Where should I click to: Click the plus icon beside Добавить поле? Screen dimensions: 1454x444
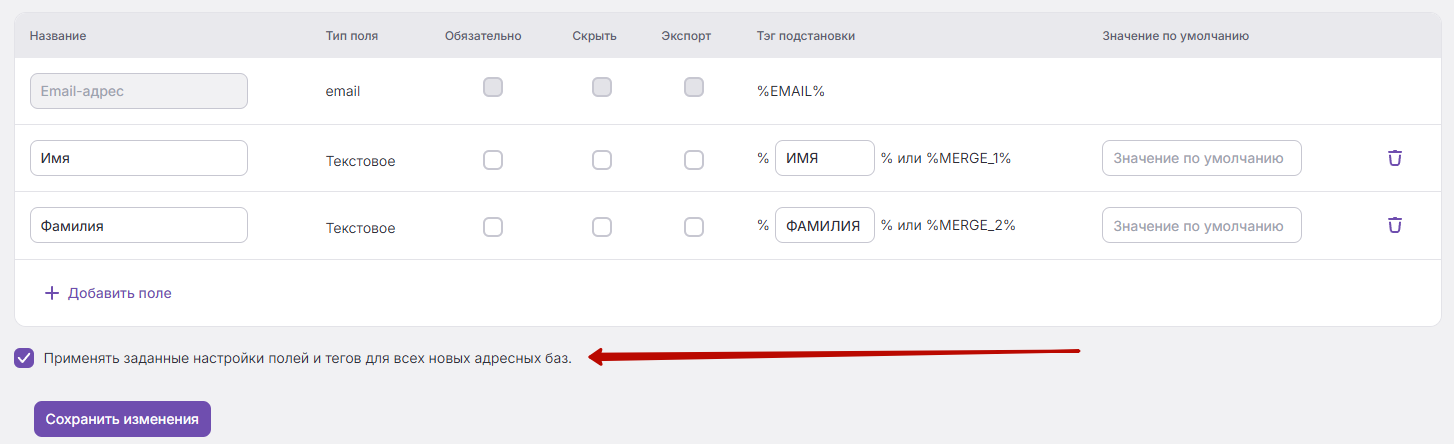(53, 293)
